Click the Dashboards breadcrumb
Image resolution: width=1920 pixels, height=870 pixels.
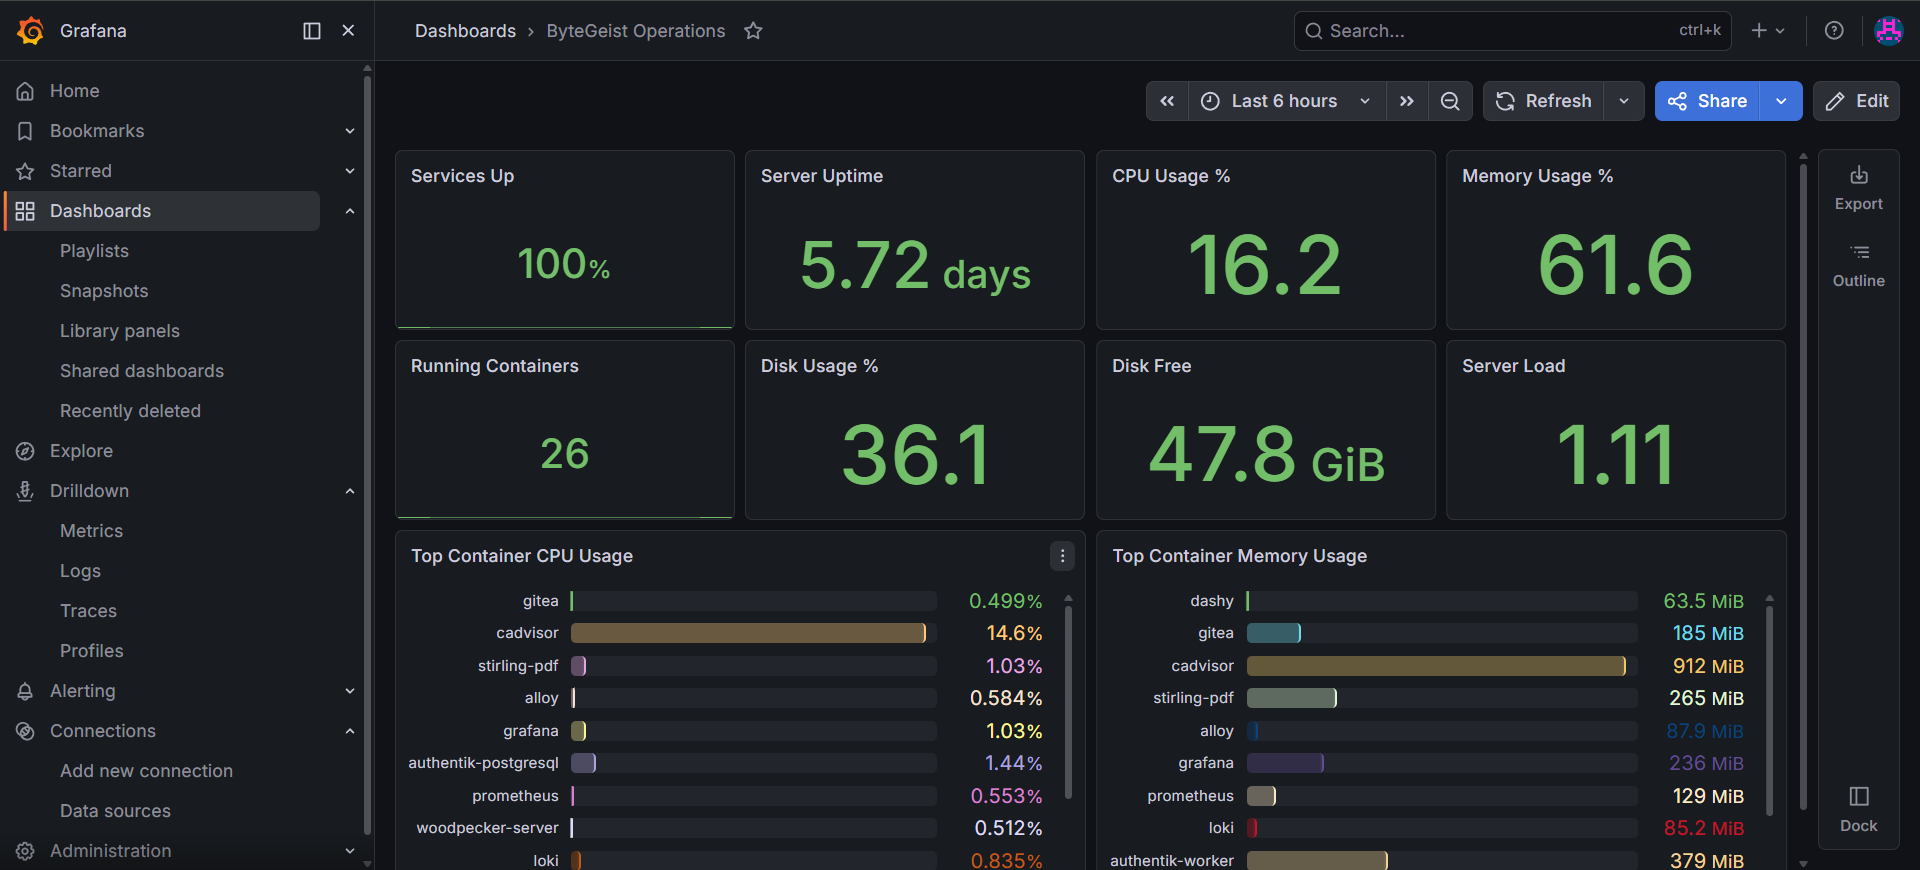coord(465,31)
